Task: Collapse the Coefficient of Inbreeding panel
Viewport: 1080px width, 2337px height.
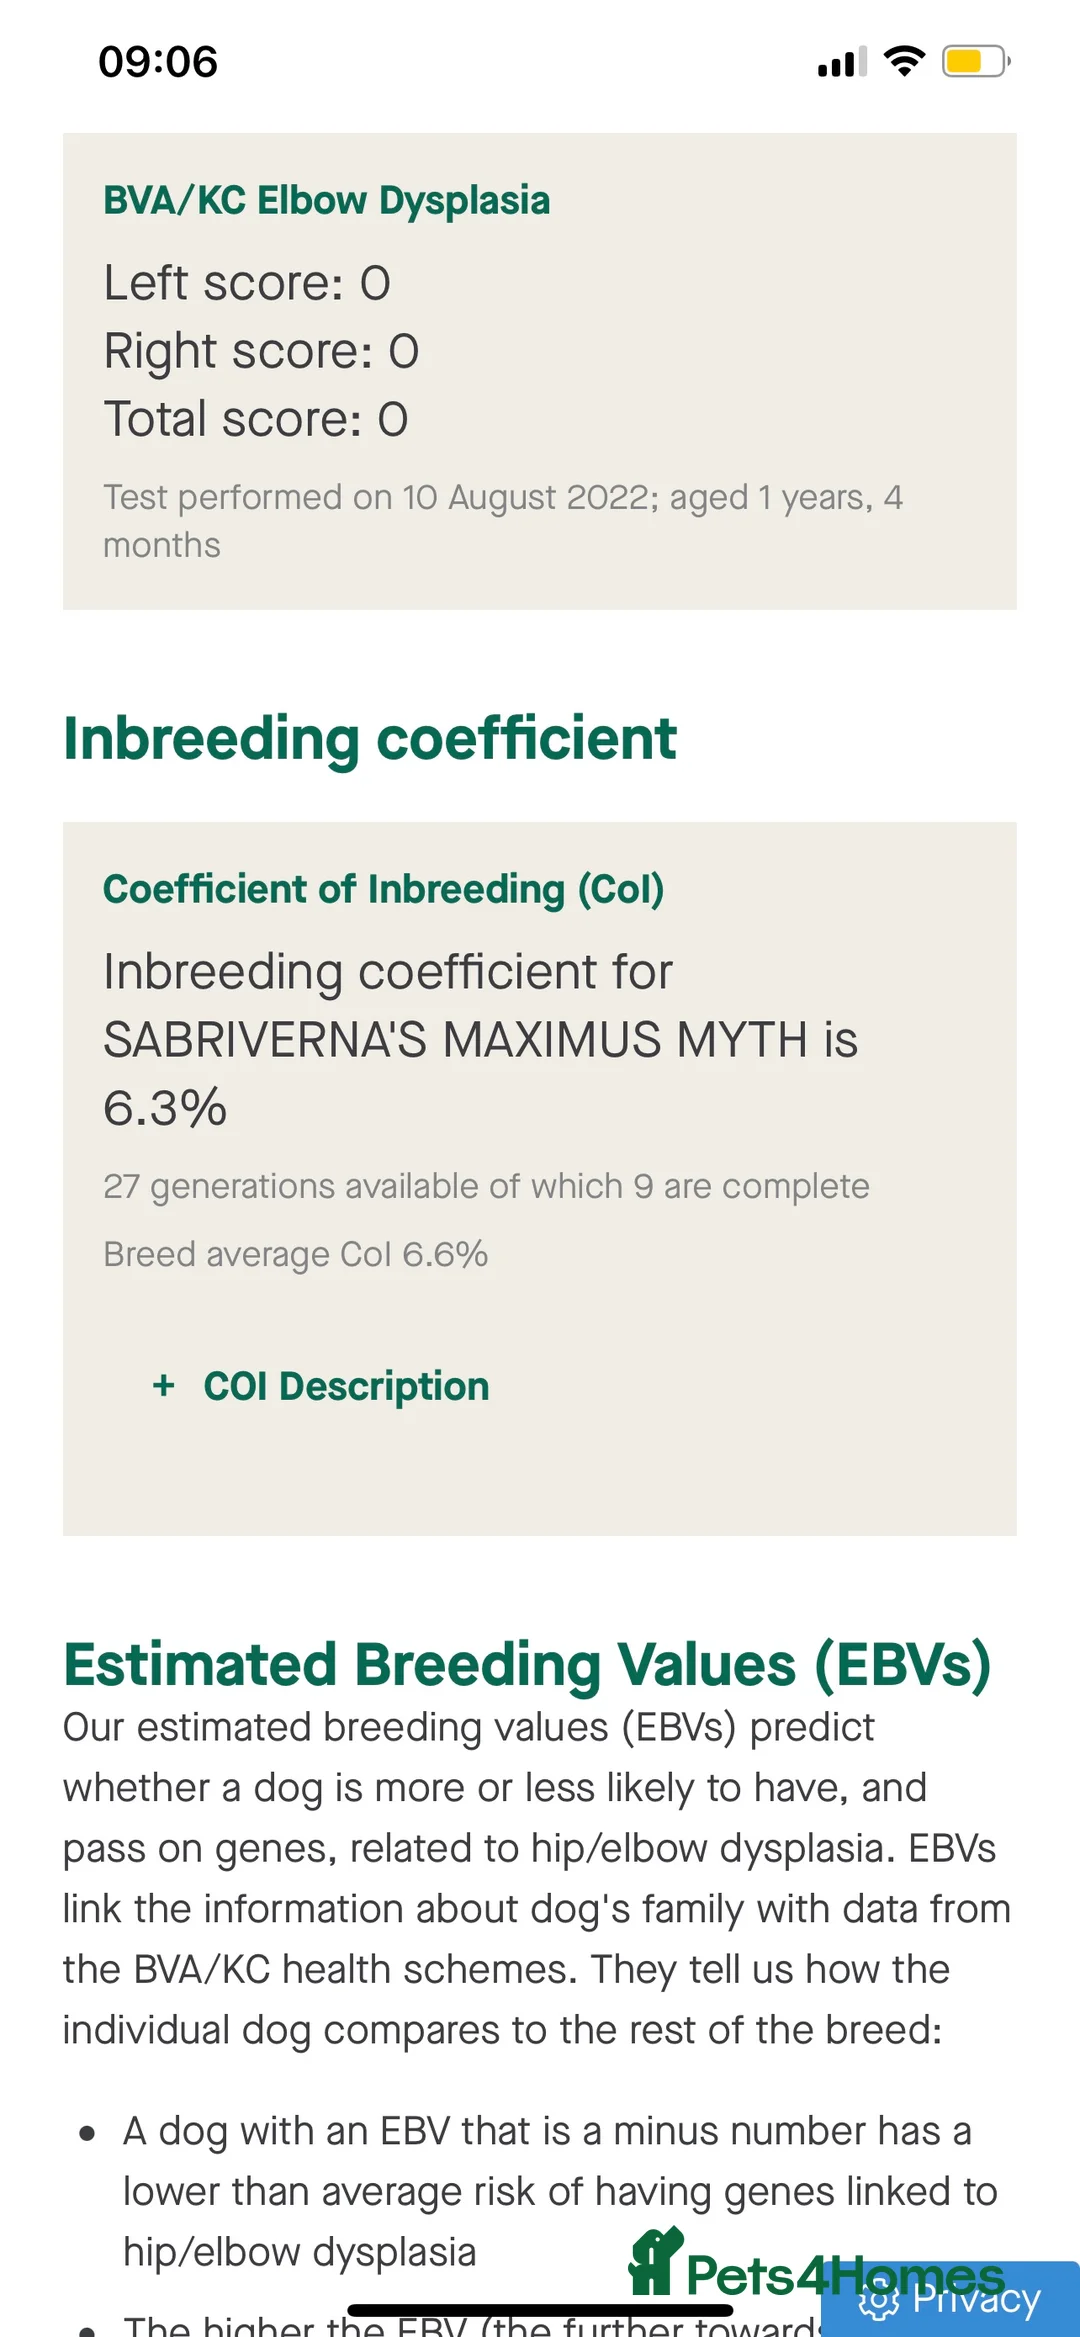Action: [384, 888]
